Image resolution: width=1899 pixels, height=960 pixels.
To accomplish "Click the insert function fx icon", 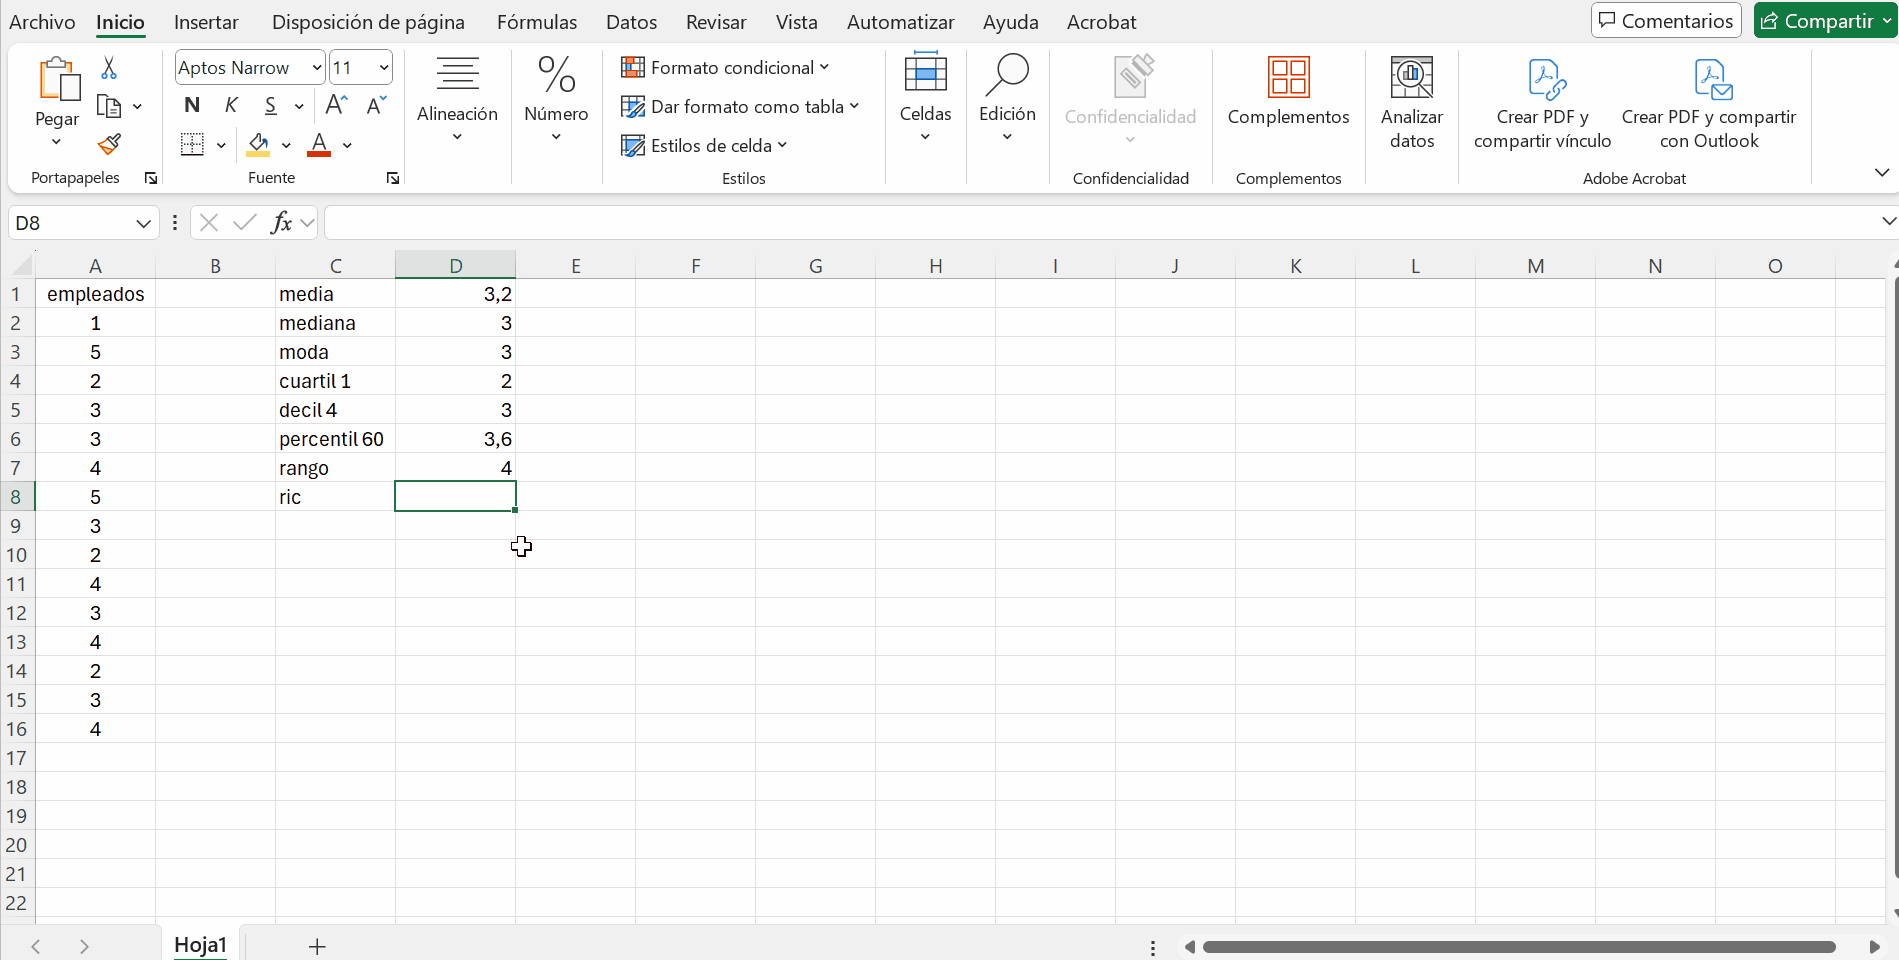I will click(x=282, y=223).
